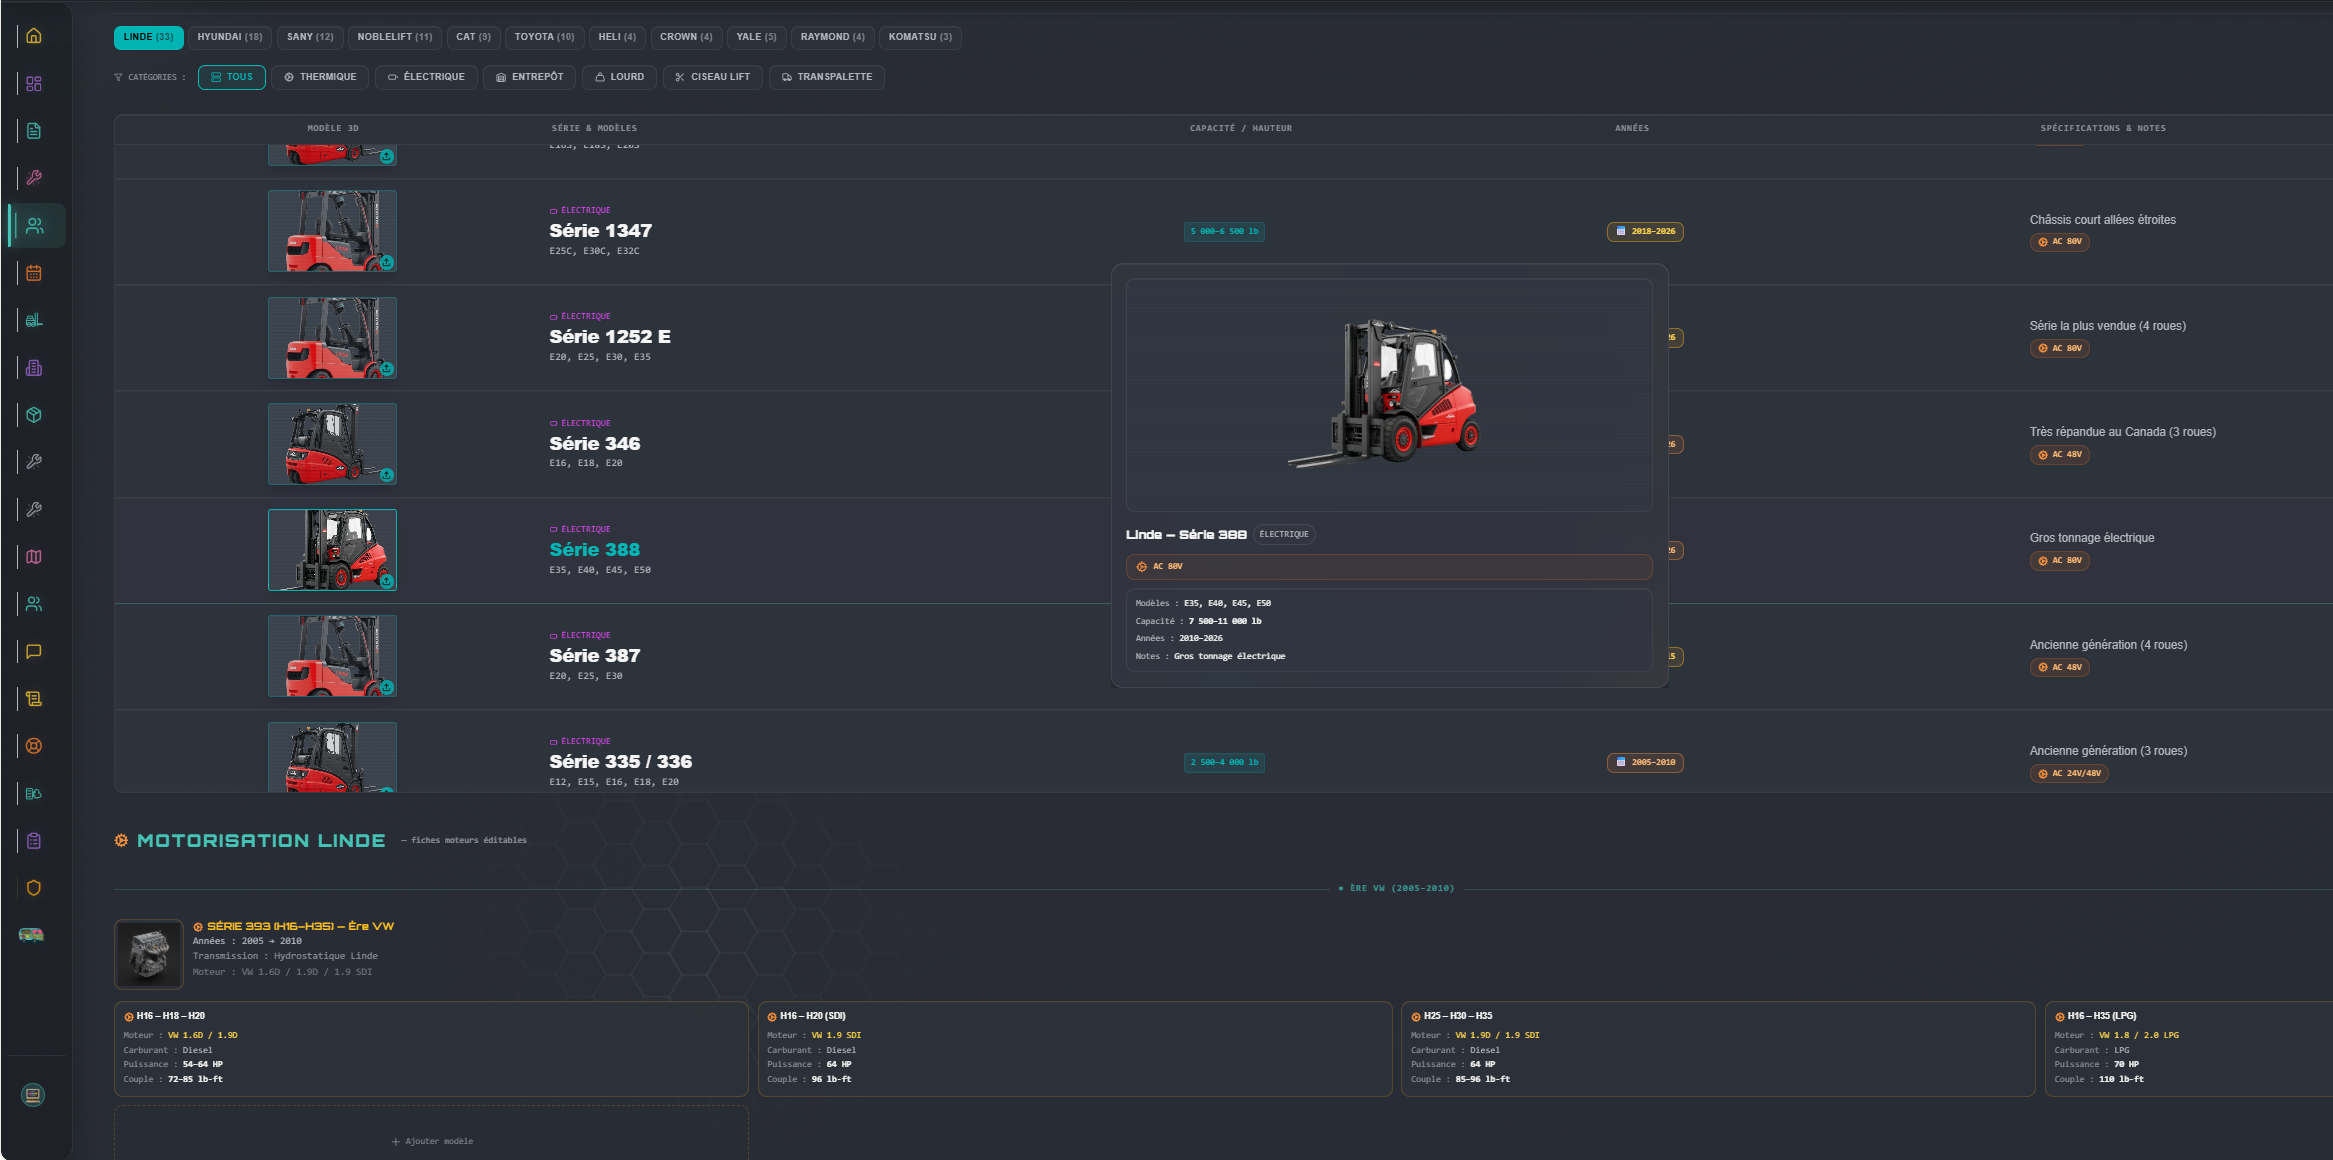Screen dimensions: 2333x1160
Task: Open the Série 1347 forklift thumbnail
Action: (332, 231)
